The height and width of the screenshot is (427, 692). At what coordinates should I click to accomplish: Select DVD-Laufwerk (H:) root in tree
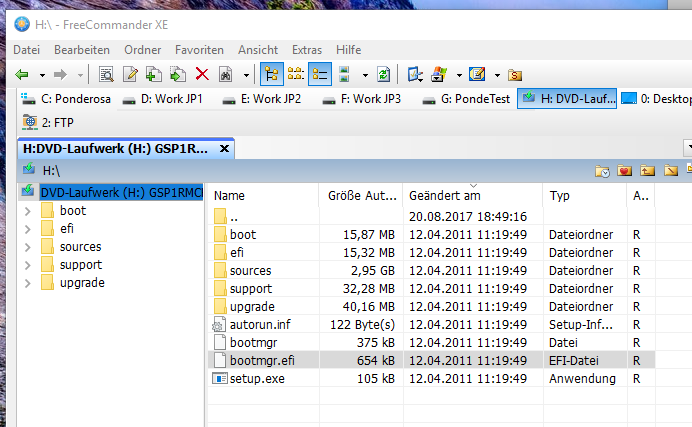coord(121,192)
